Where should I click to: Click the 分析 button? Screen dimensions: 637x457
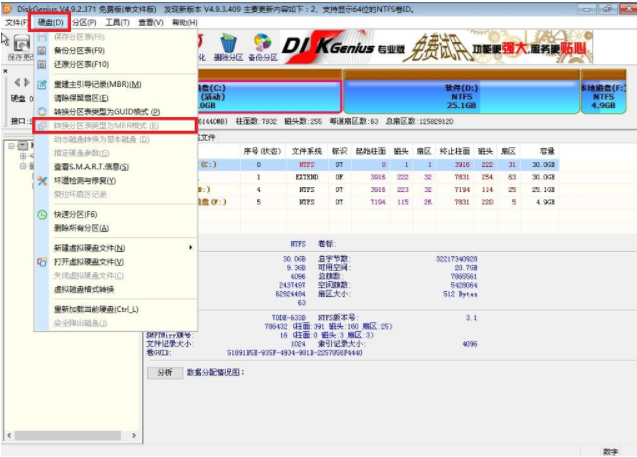165,373
